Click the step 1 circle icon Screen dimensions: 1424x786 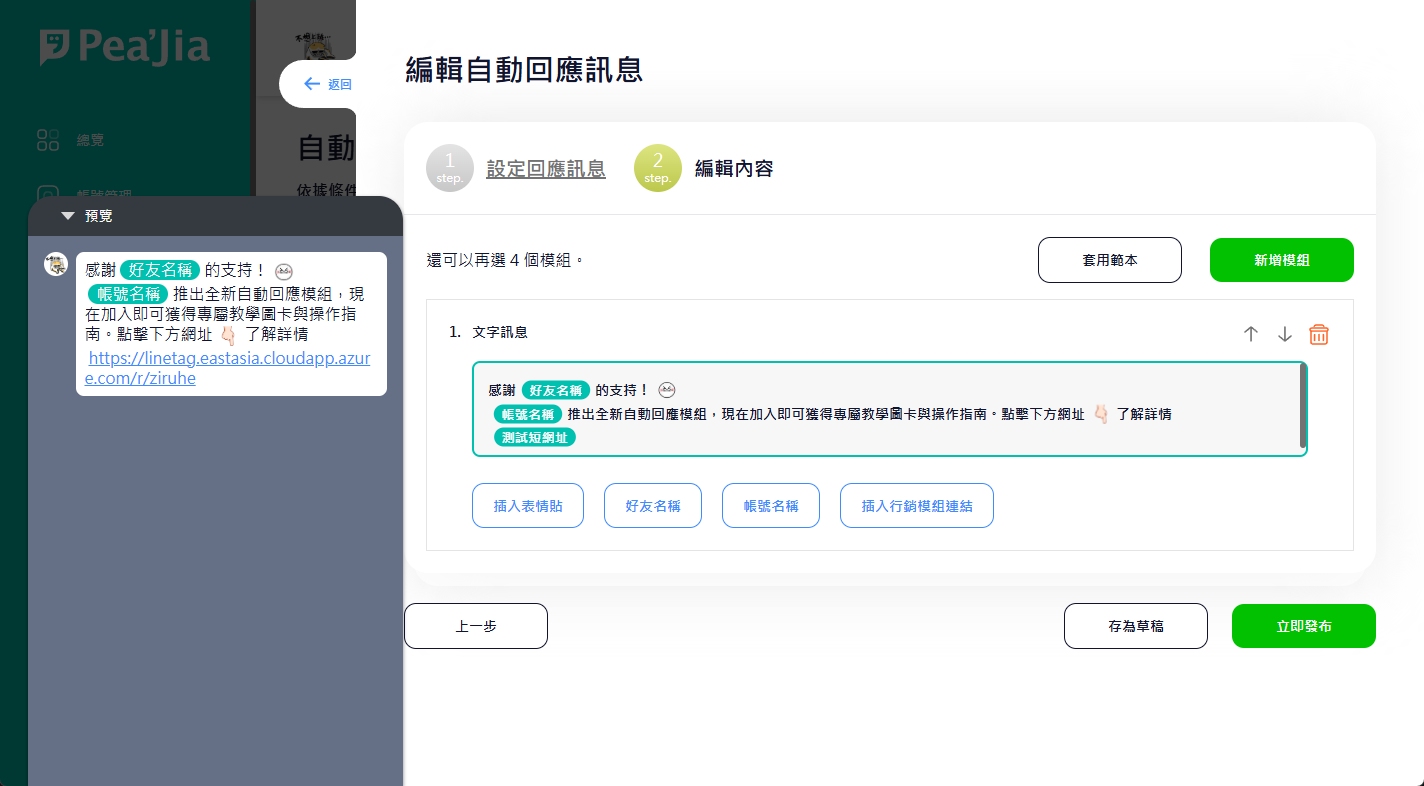click(x=449, y=169)
